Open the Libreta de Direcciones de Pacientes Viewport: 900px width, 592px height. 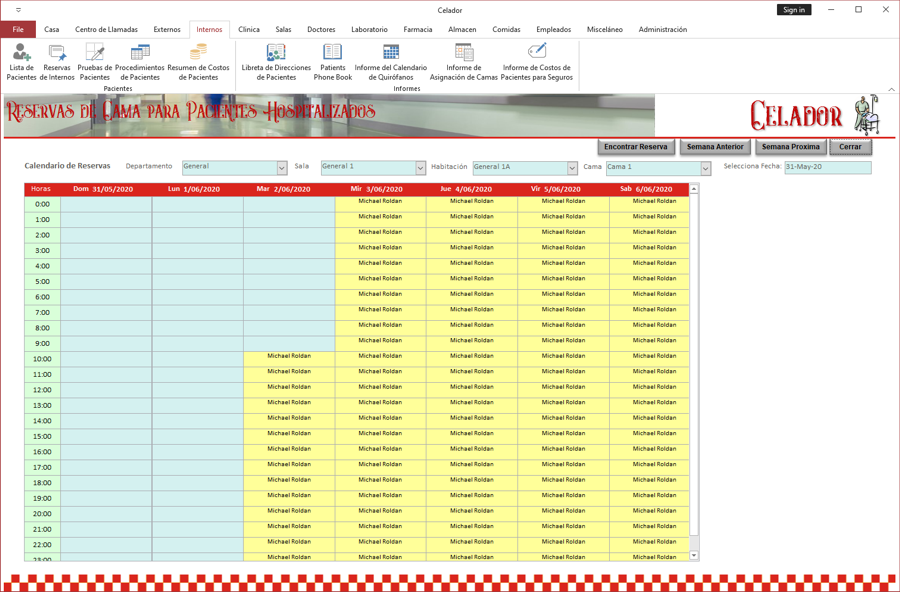[275, 62]
